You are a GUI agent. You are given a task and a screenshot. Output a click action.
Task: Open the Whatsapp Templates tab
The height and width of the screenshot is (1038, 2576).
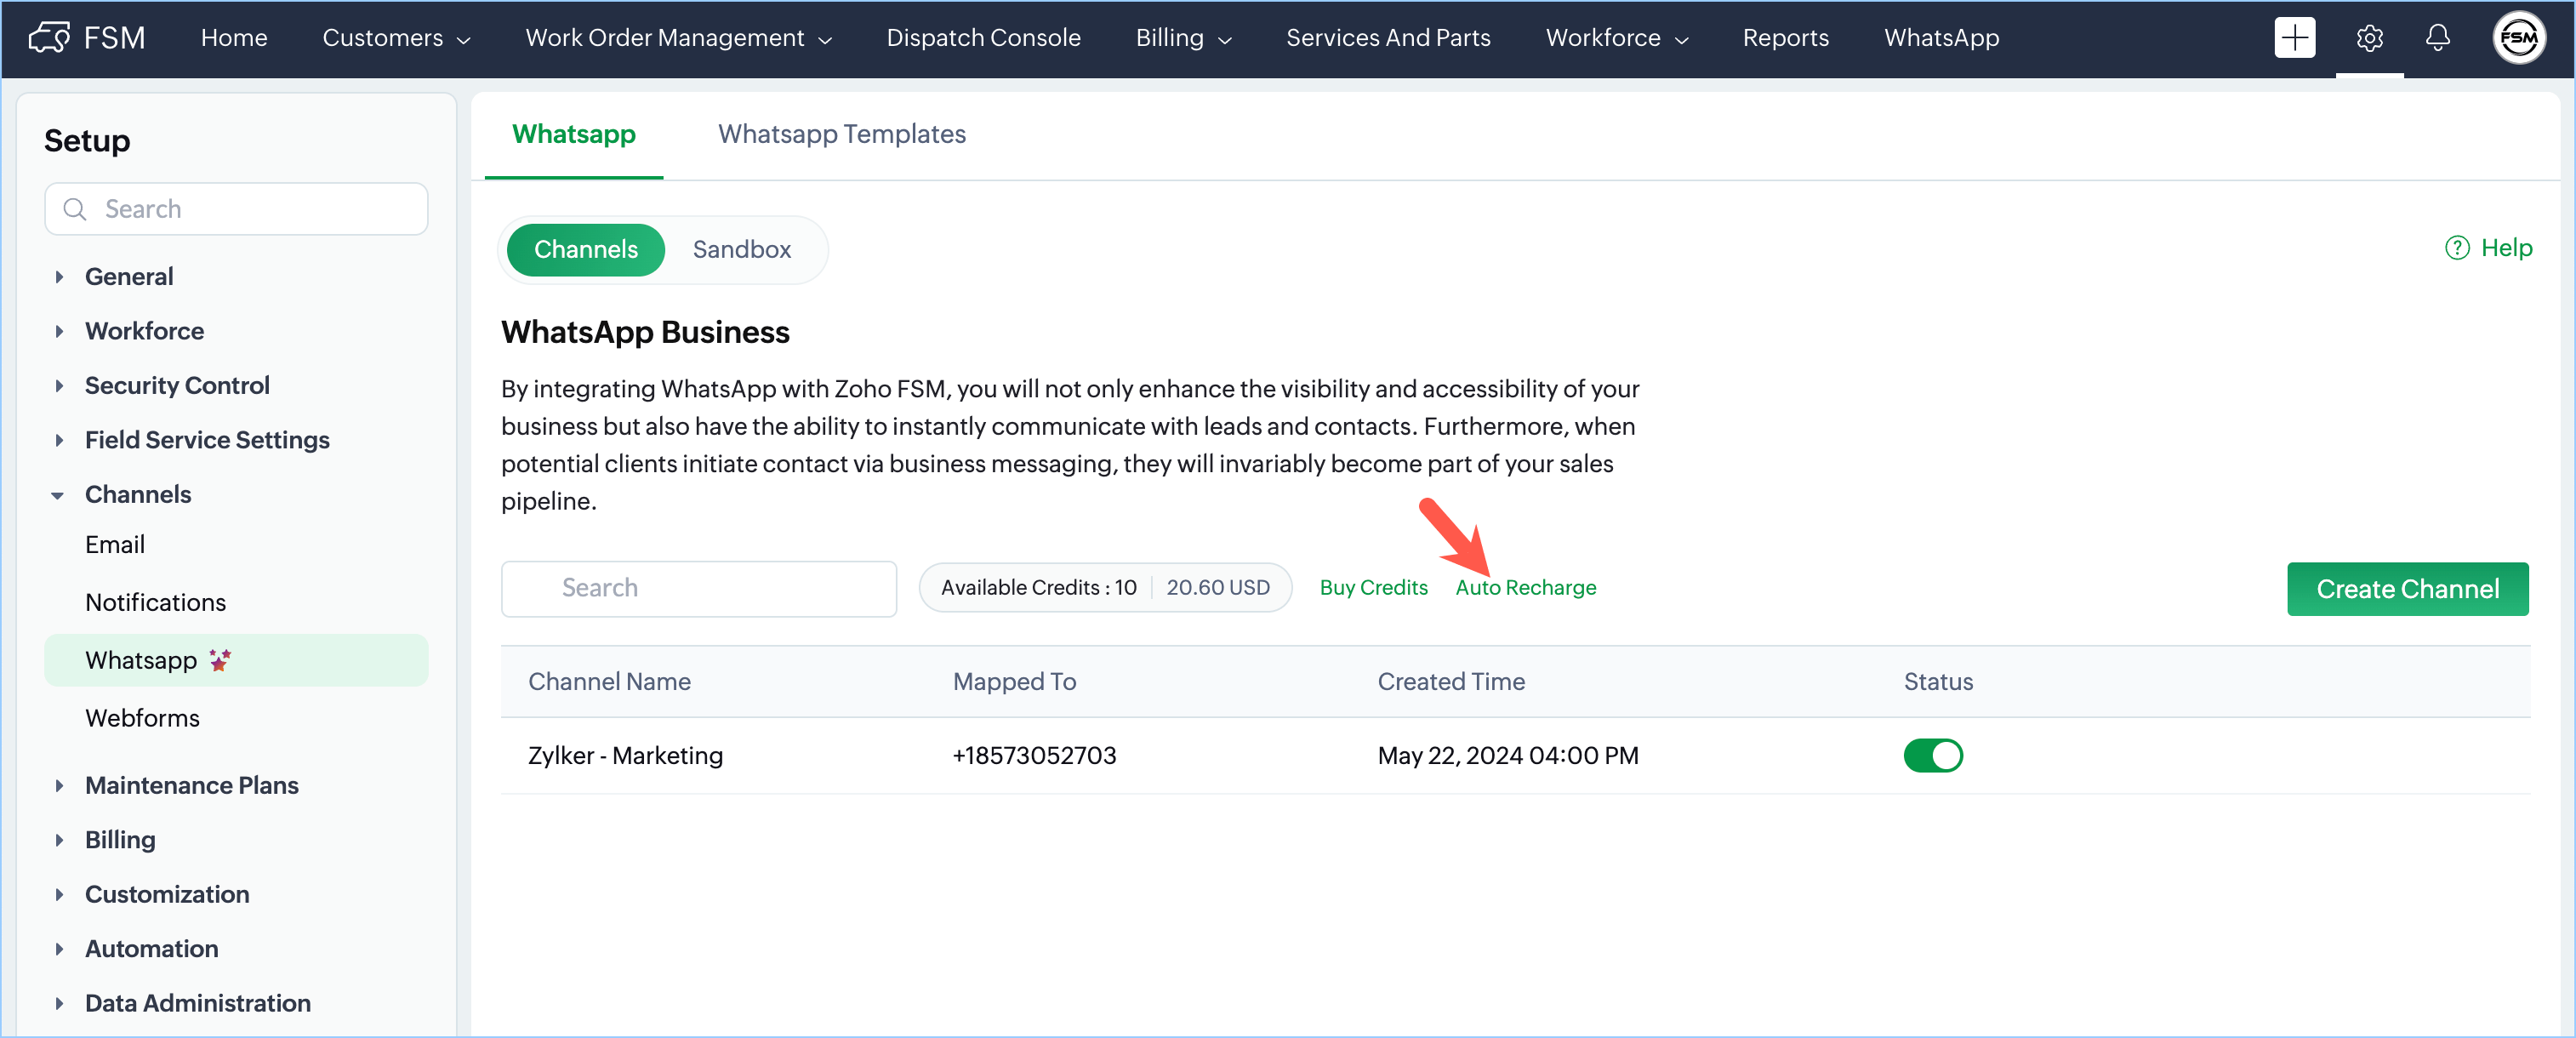841,134
